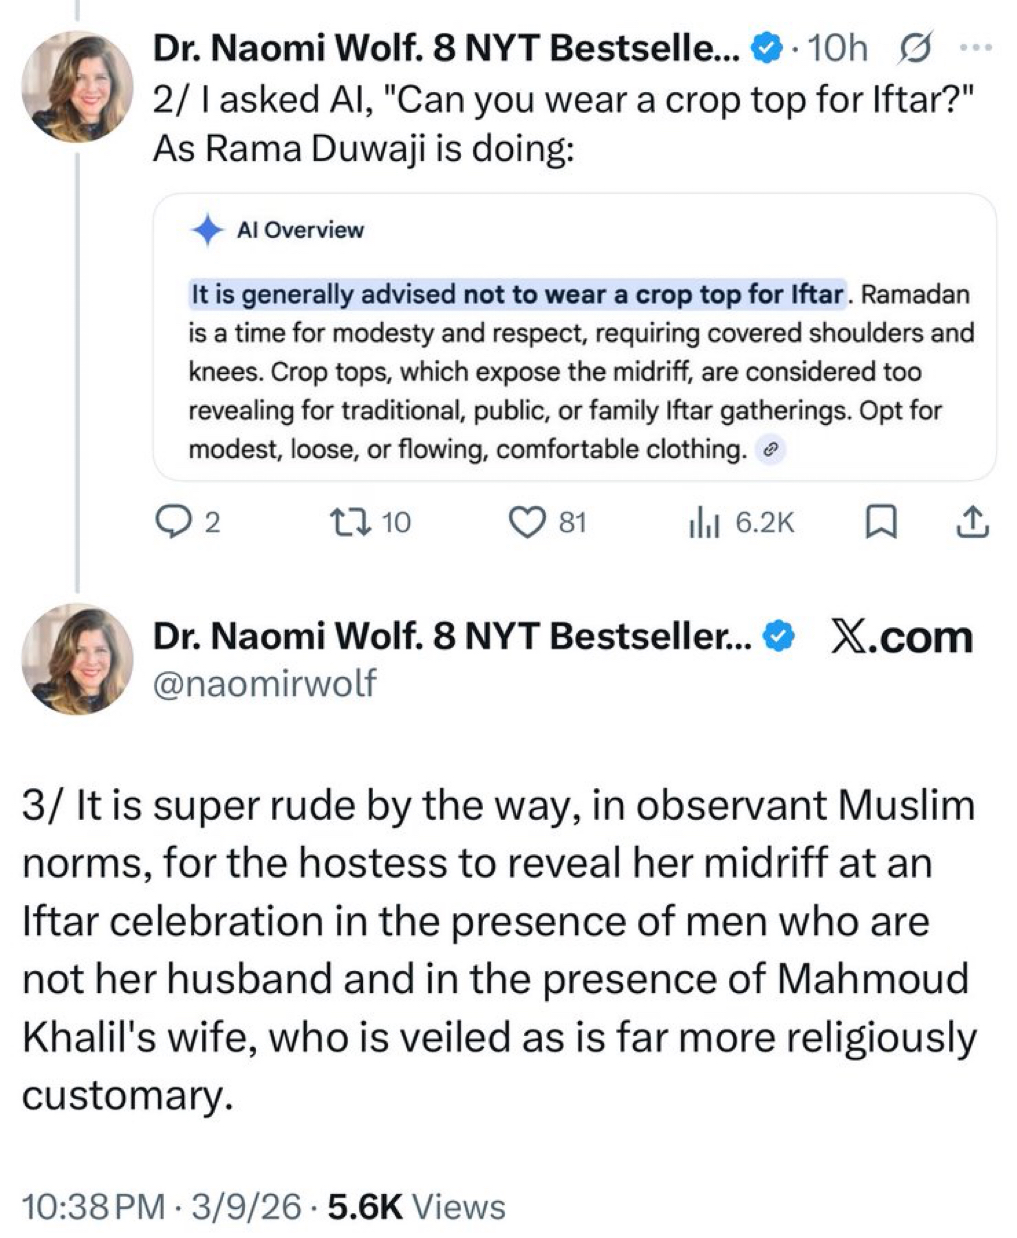Screen dimensions: 1017x1238
Task: Open the AI Overview source link icon
Action: coord(769,451)
